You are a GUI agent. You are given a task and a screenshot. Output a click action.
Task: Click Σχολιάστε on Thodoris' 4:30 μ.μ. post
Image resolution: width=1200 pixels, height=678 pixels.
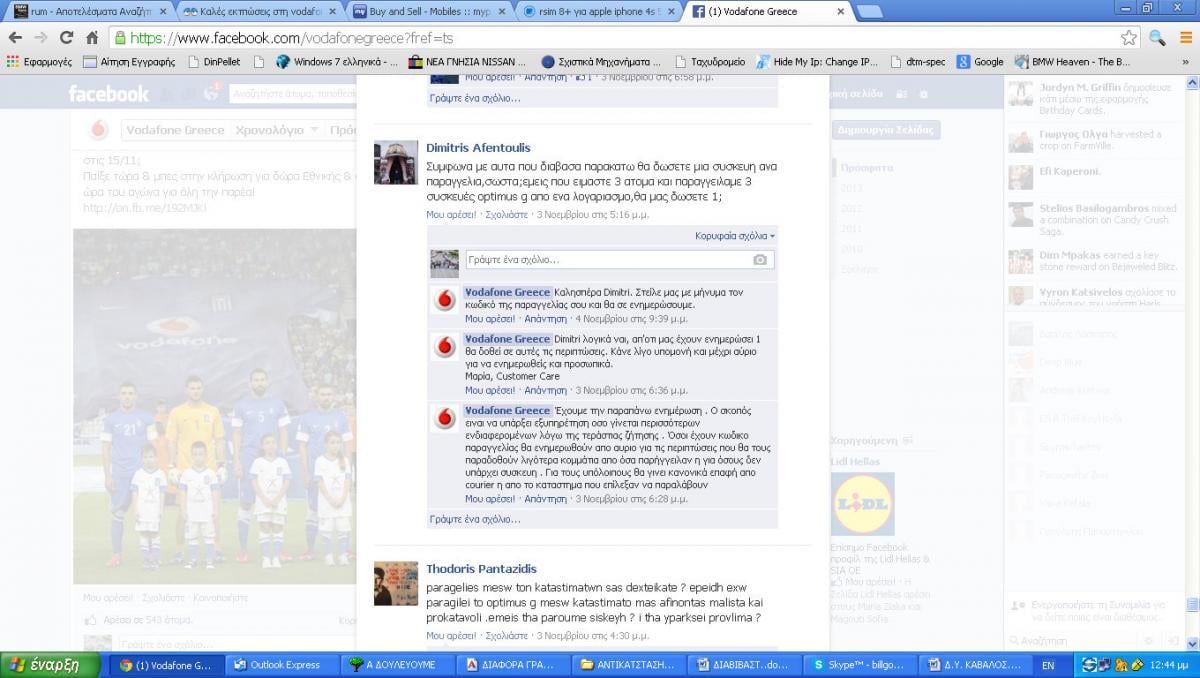pos(507,635)
